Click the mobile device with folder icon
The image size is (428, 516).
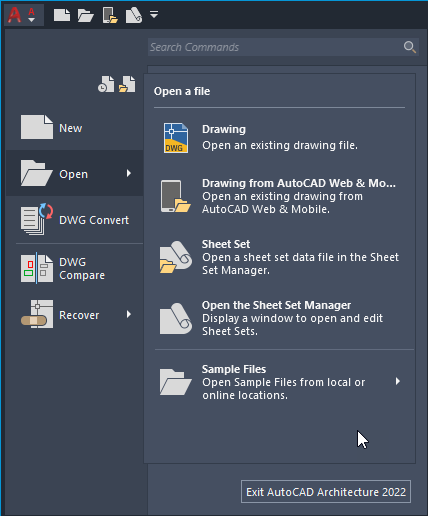point(176,196)
